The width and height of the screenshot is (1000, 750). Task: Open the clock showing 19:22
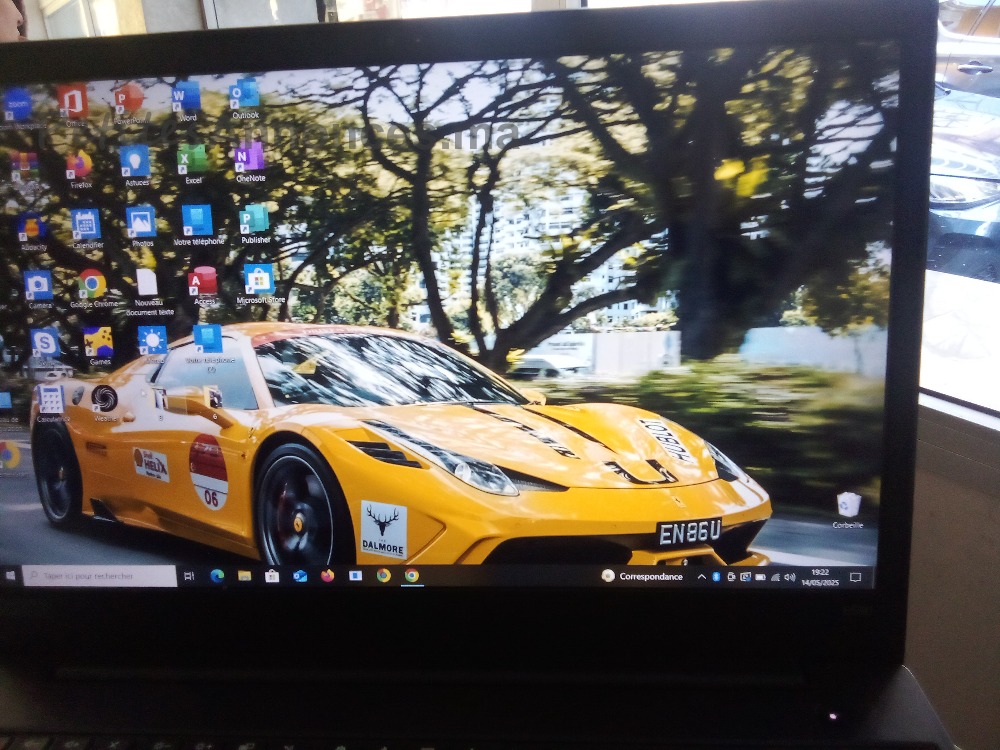[x=820, y=577]
